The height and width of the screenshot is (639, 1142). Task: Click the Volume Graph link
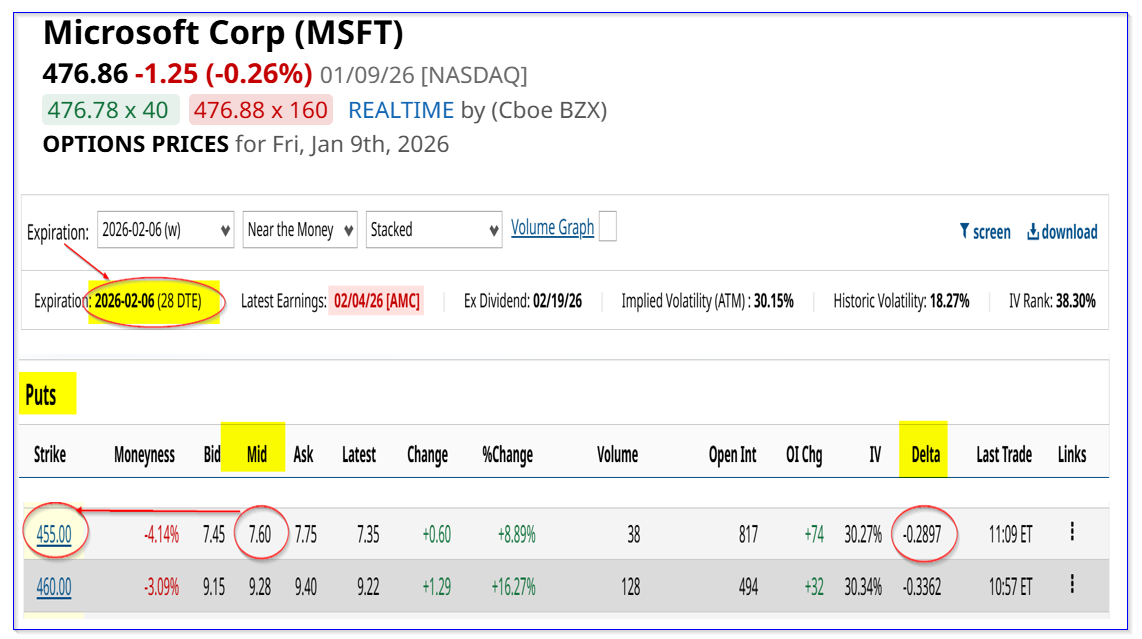[x=552, y=228]
